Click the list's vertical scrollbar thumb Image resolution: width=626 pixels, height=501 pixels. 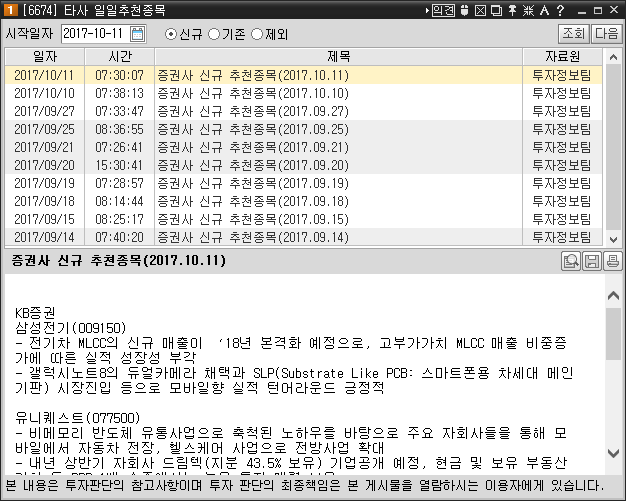pyautogui.click(x=613, y=147)
